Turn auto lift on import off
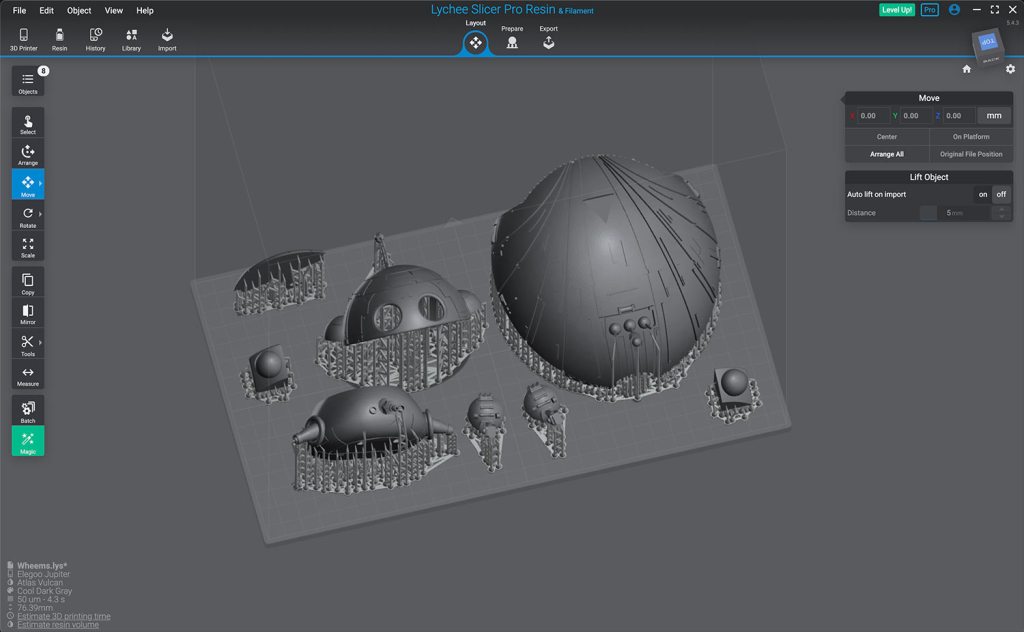The width and height of the screenshot is (1024, 632). 1001,194
